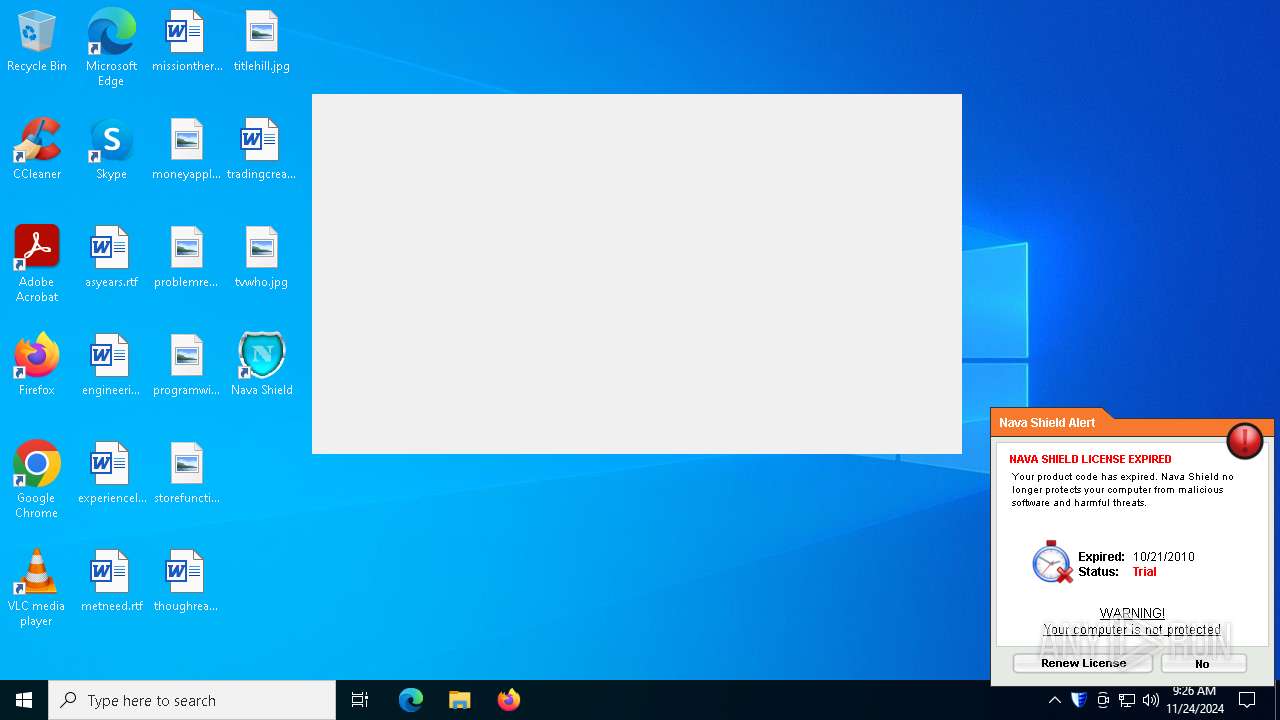The width and height of the screenshot is (1280, 720).
Task: Click the Type here to search box
Action: coord(192,700)
